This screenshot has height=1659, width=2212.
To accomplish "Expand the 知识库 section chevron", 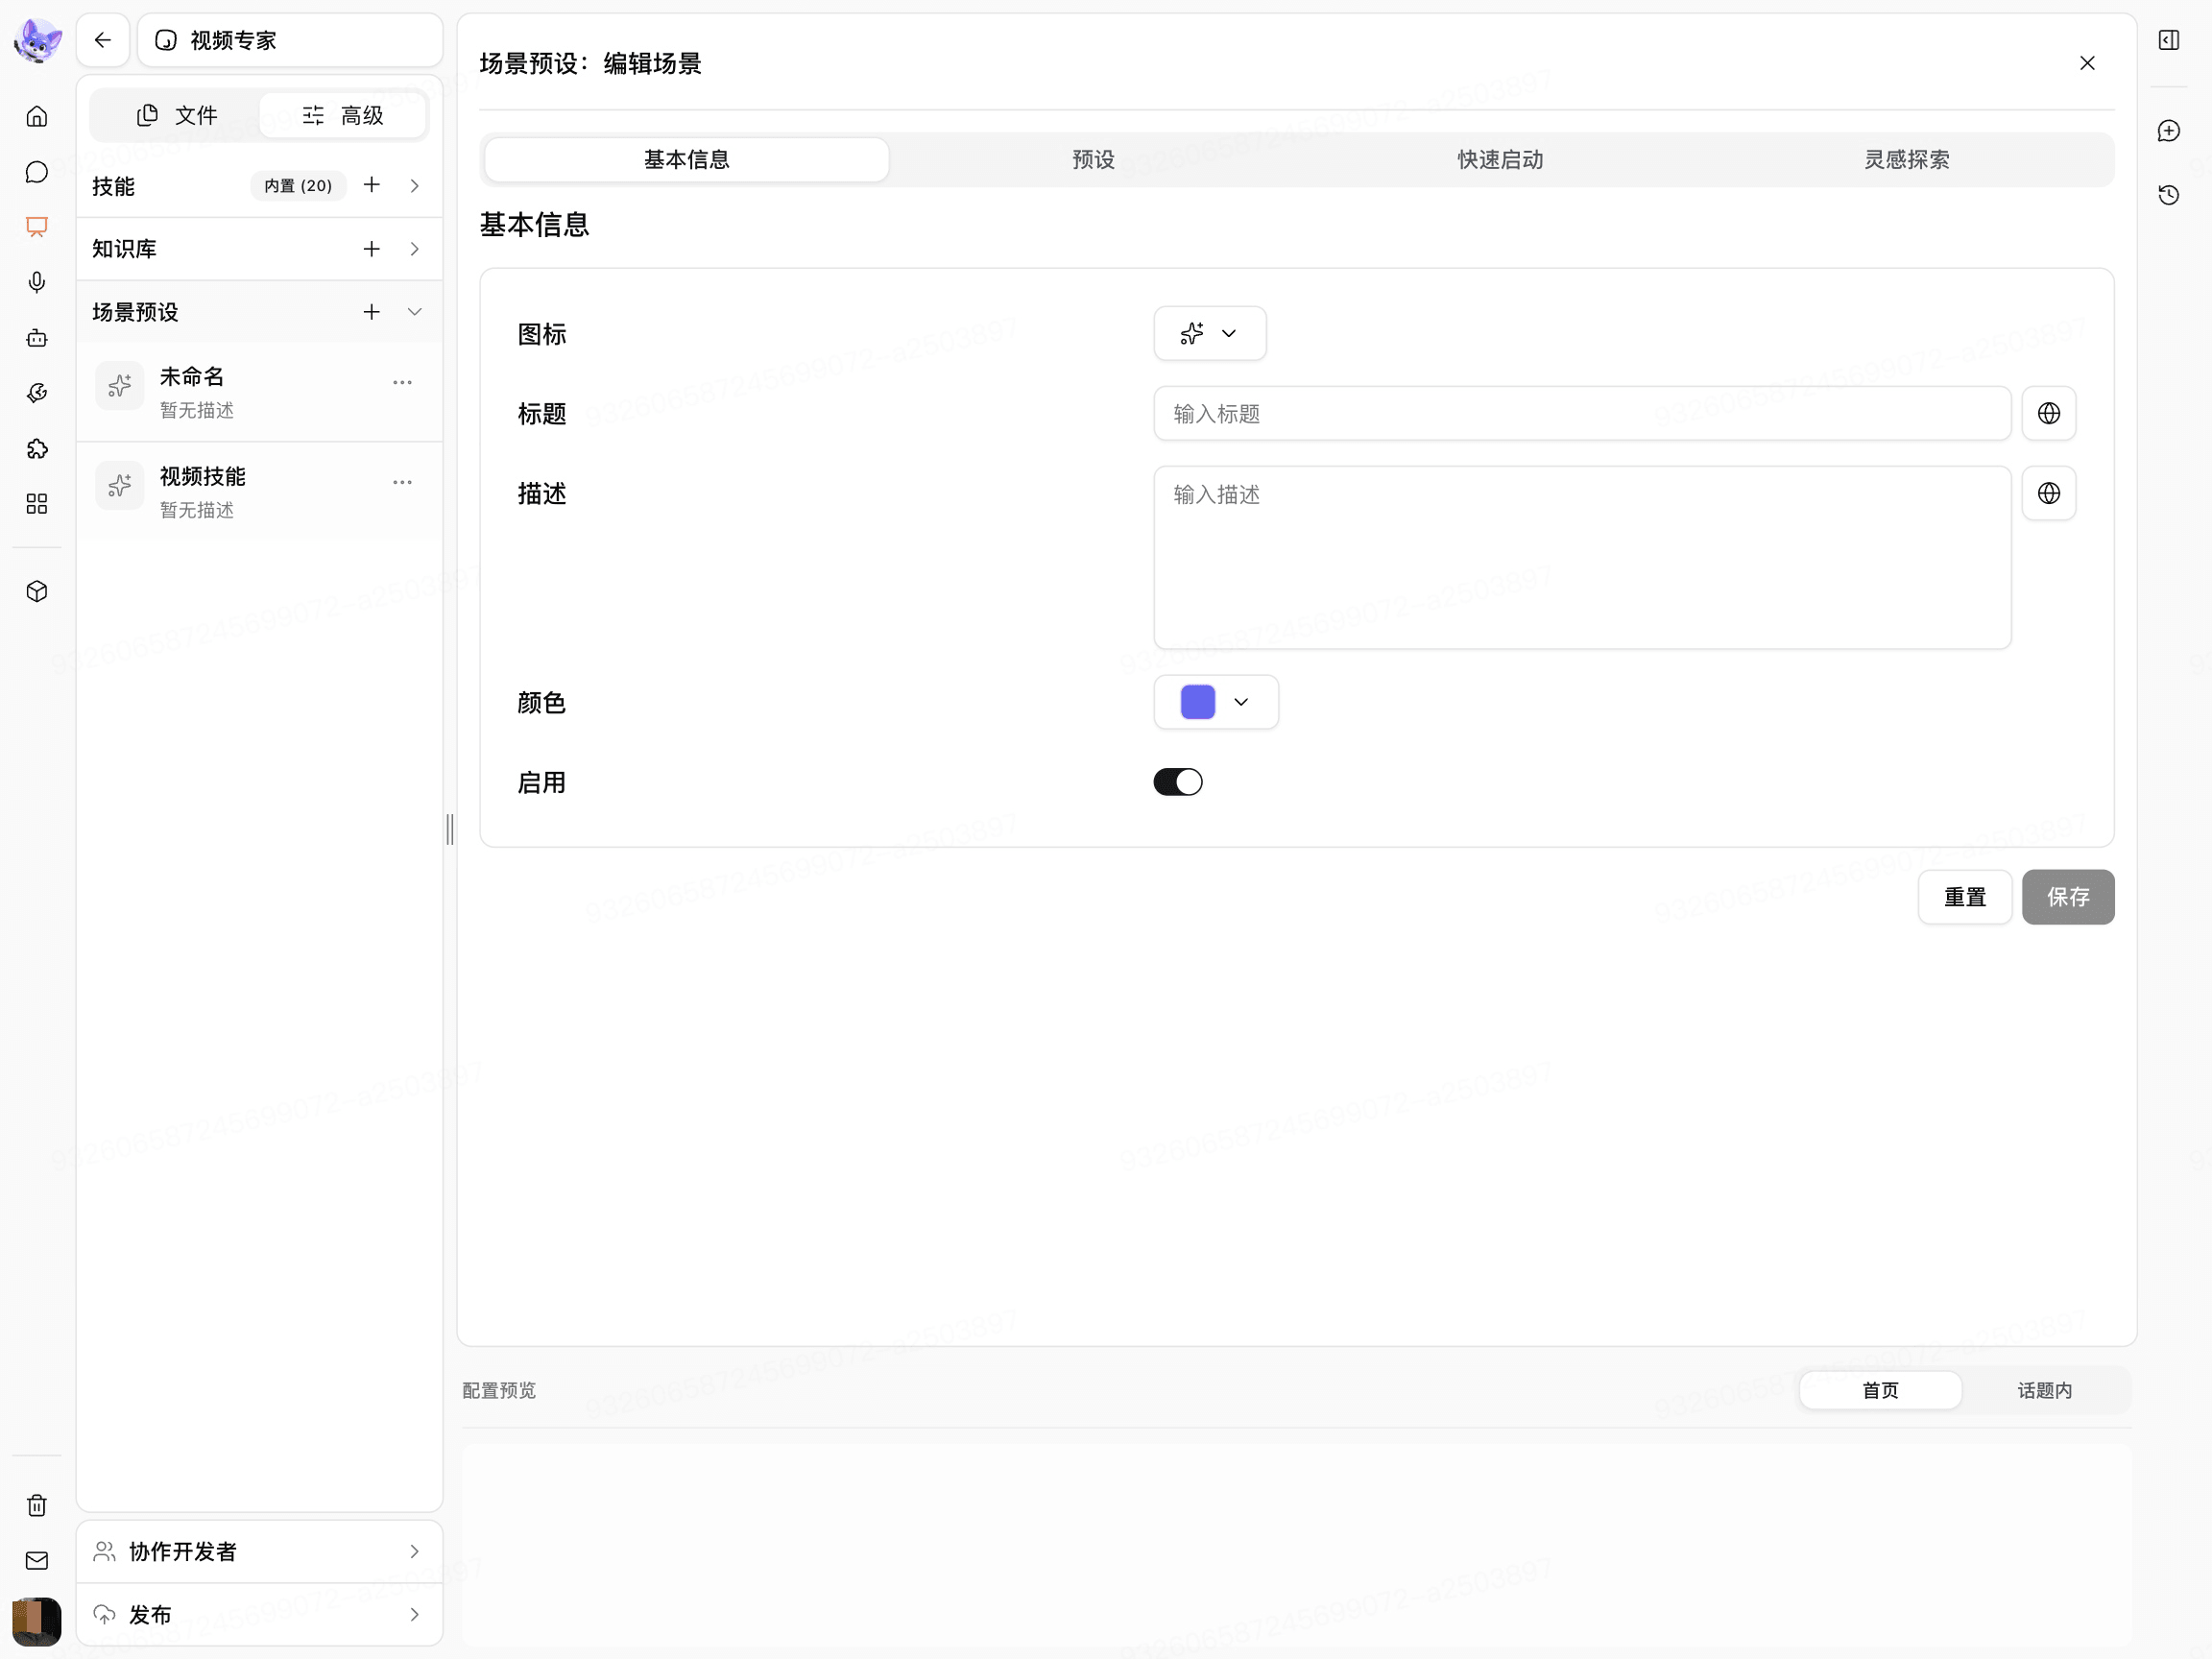I will [415, 249].
